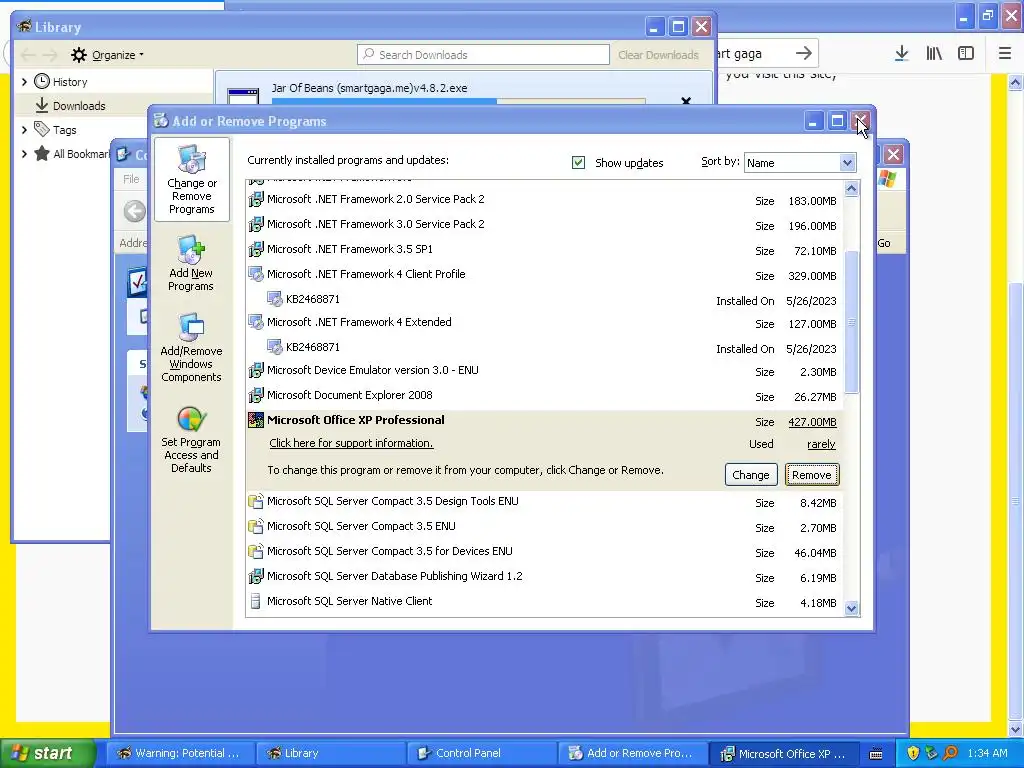
Task: Open browser hamburger menu icon
Action: (x=1005, y=54)
